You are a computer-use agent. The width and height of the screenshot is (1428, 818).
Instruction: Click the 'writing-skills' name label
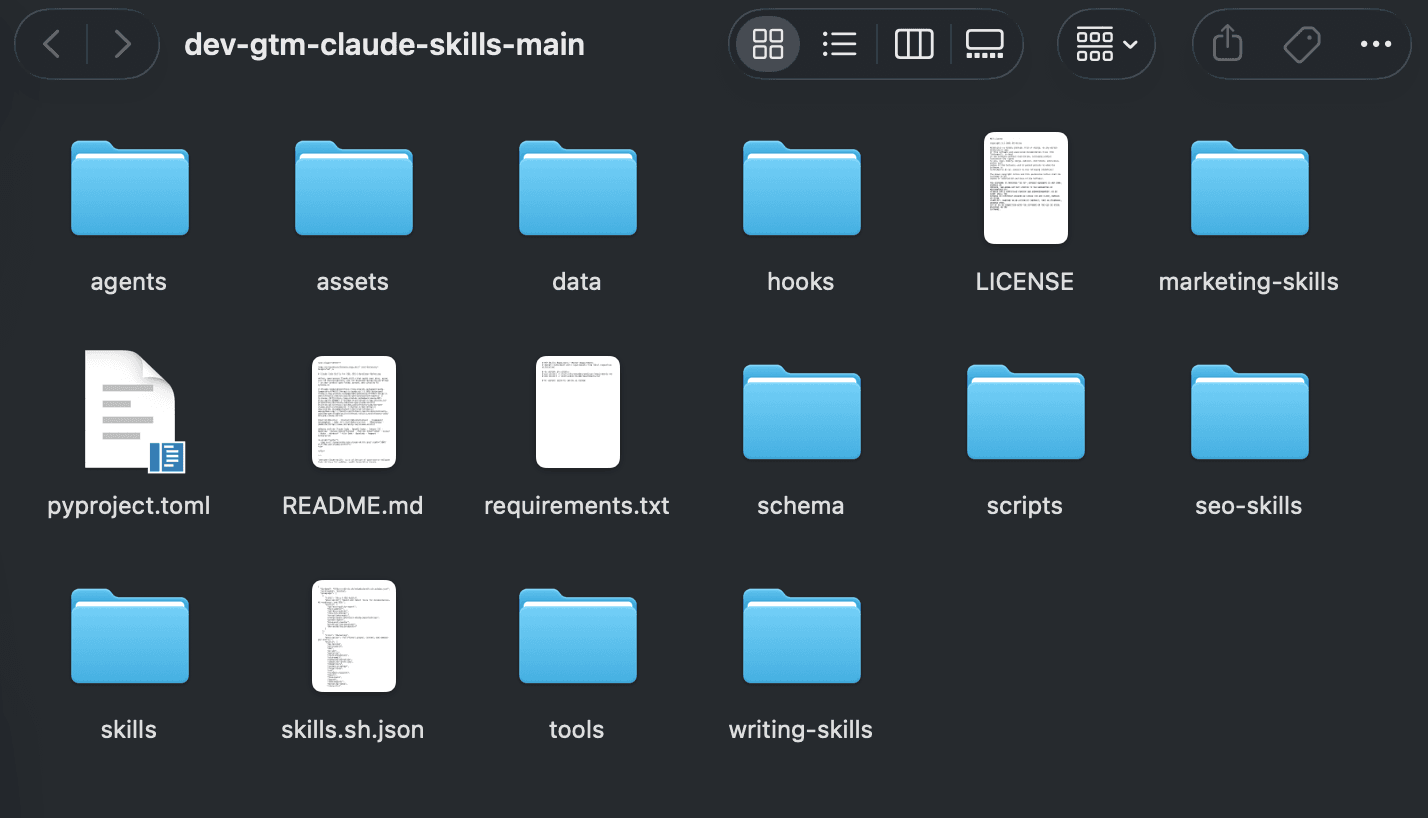pyautogui.click(x=801, y=730)
